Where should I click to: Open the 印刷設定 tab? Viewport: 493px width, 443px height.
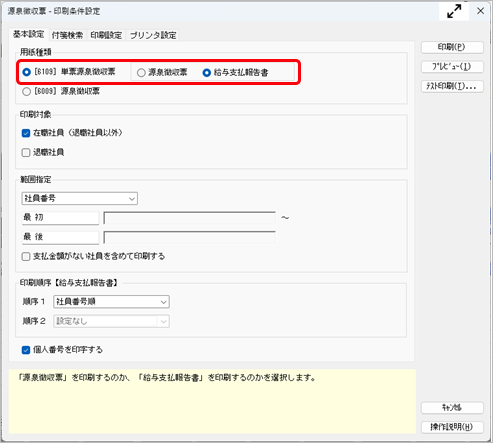point(106,35)
